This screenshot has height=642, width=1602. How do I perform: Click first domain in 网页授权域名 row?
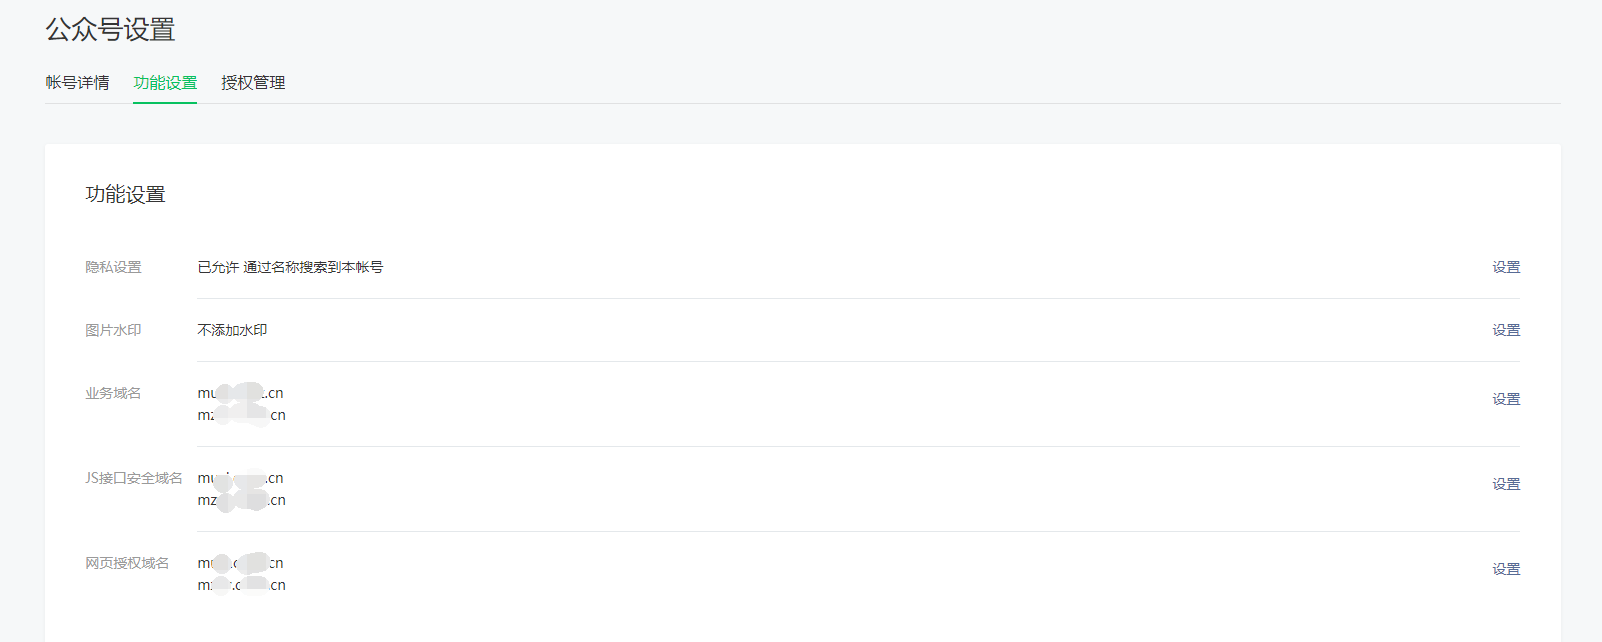[x=240, y=563]
